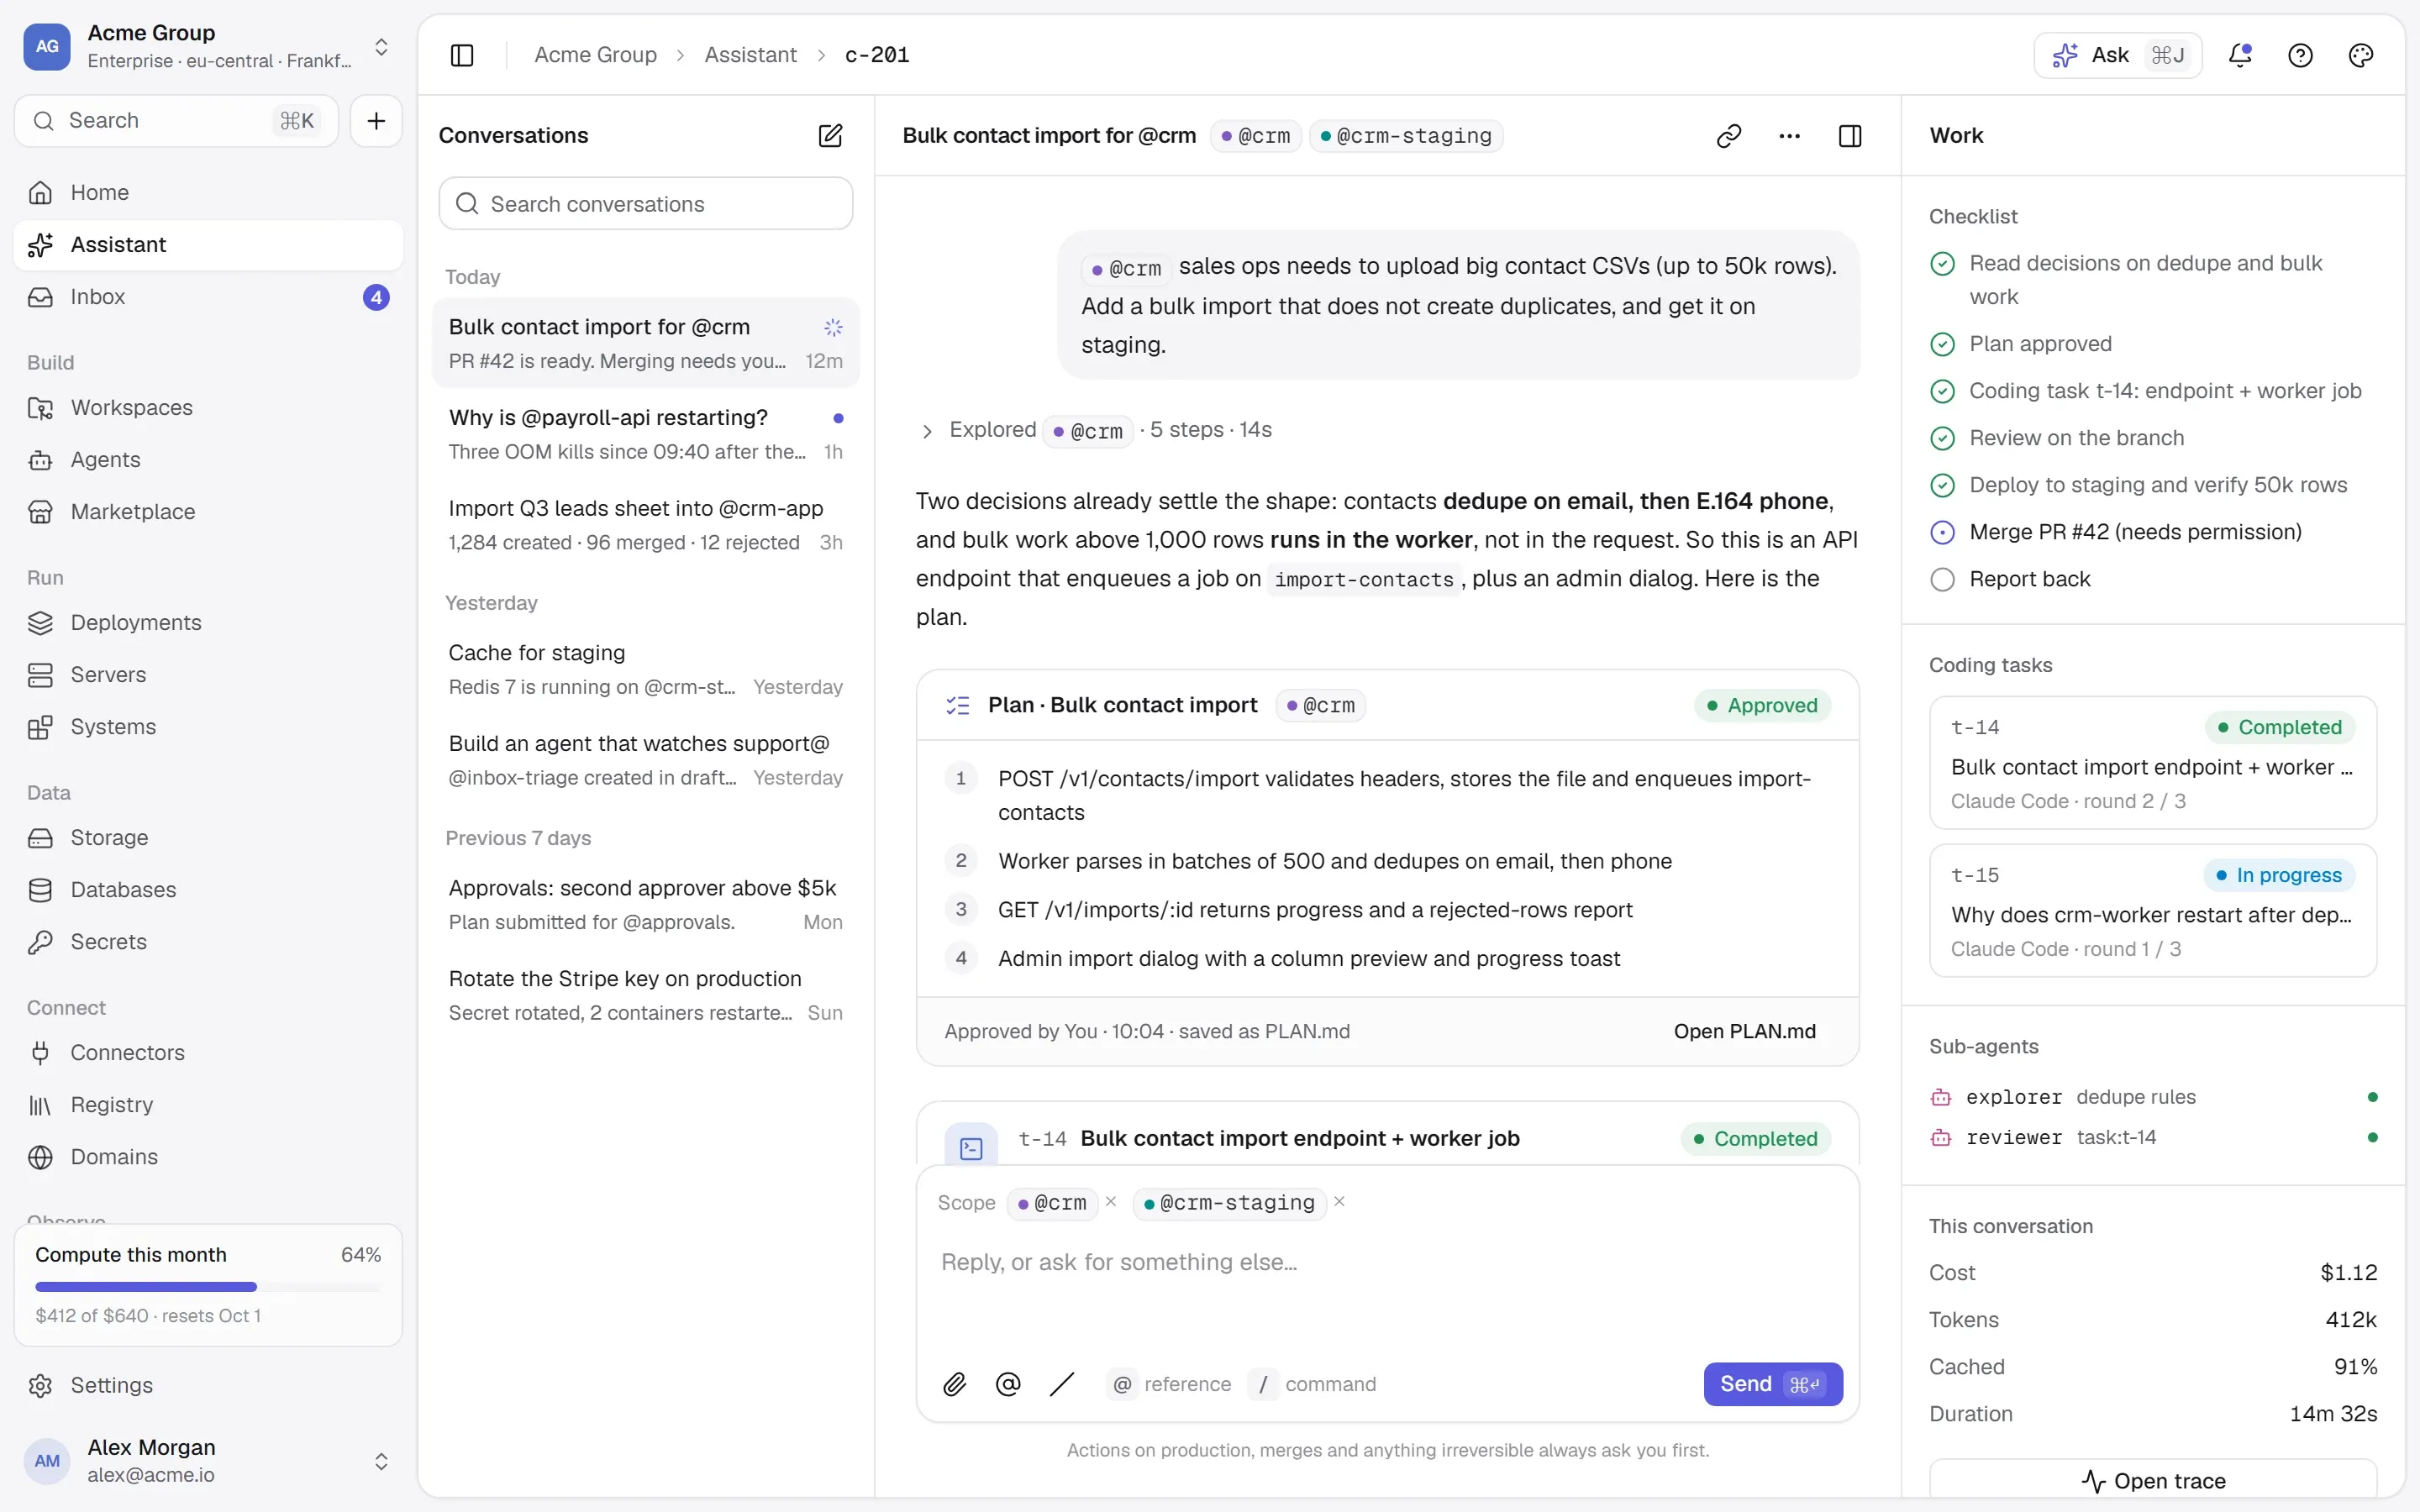This screenshot has width=2420, height=1512.
Task: Remove @crm from the reply scope
Action: (1110, 1202)
